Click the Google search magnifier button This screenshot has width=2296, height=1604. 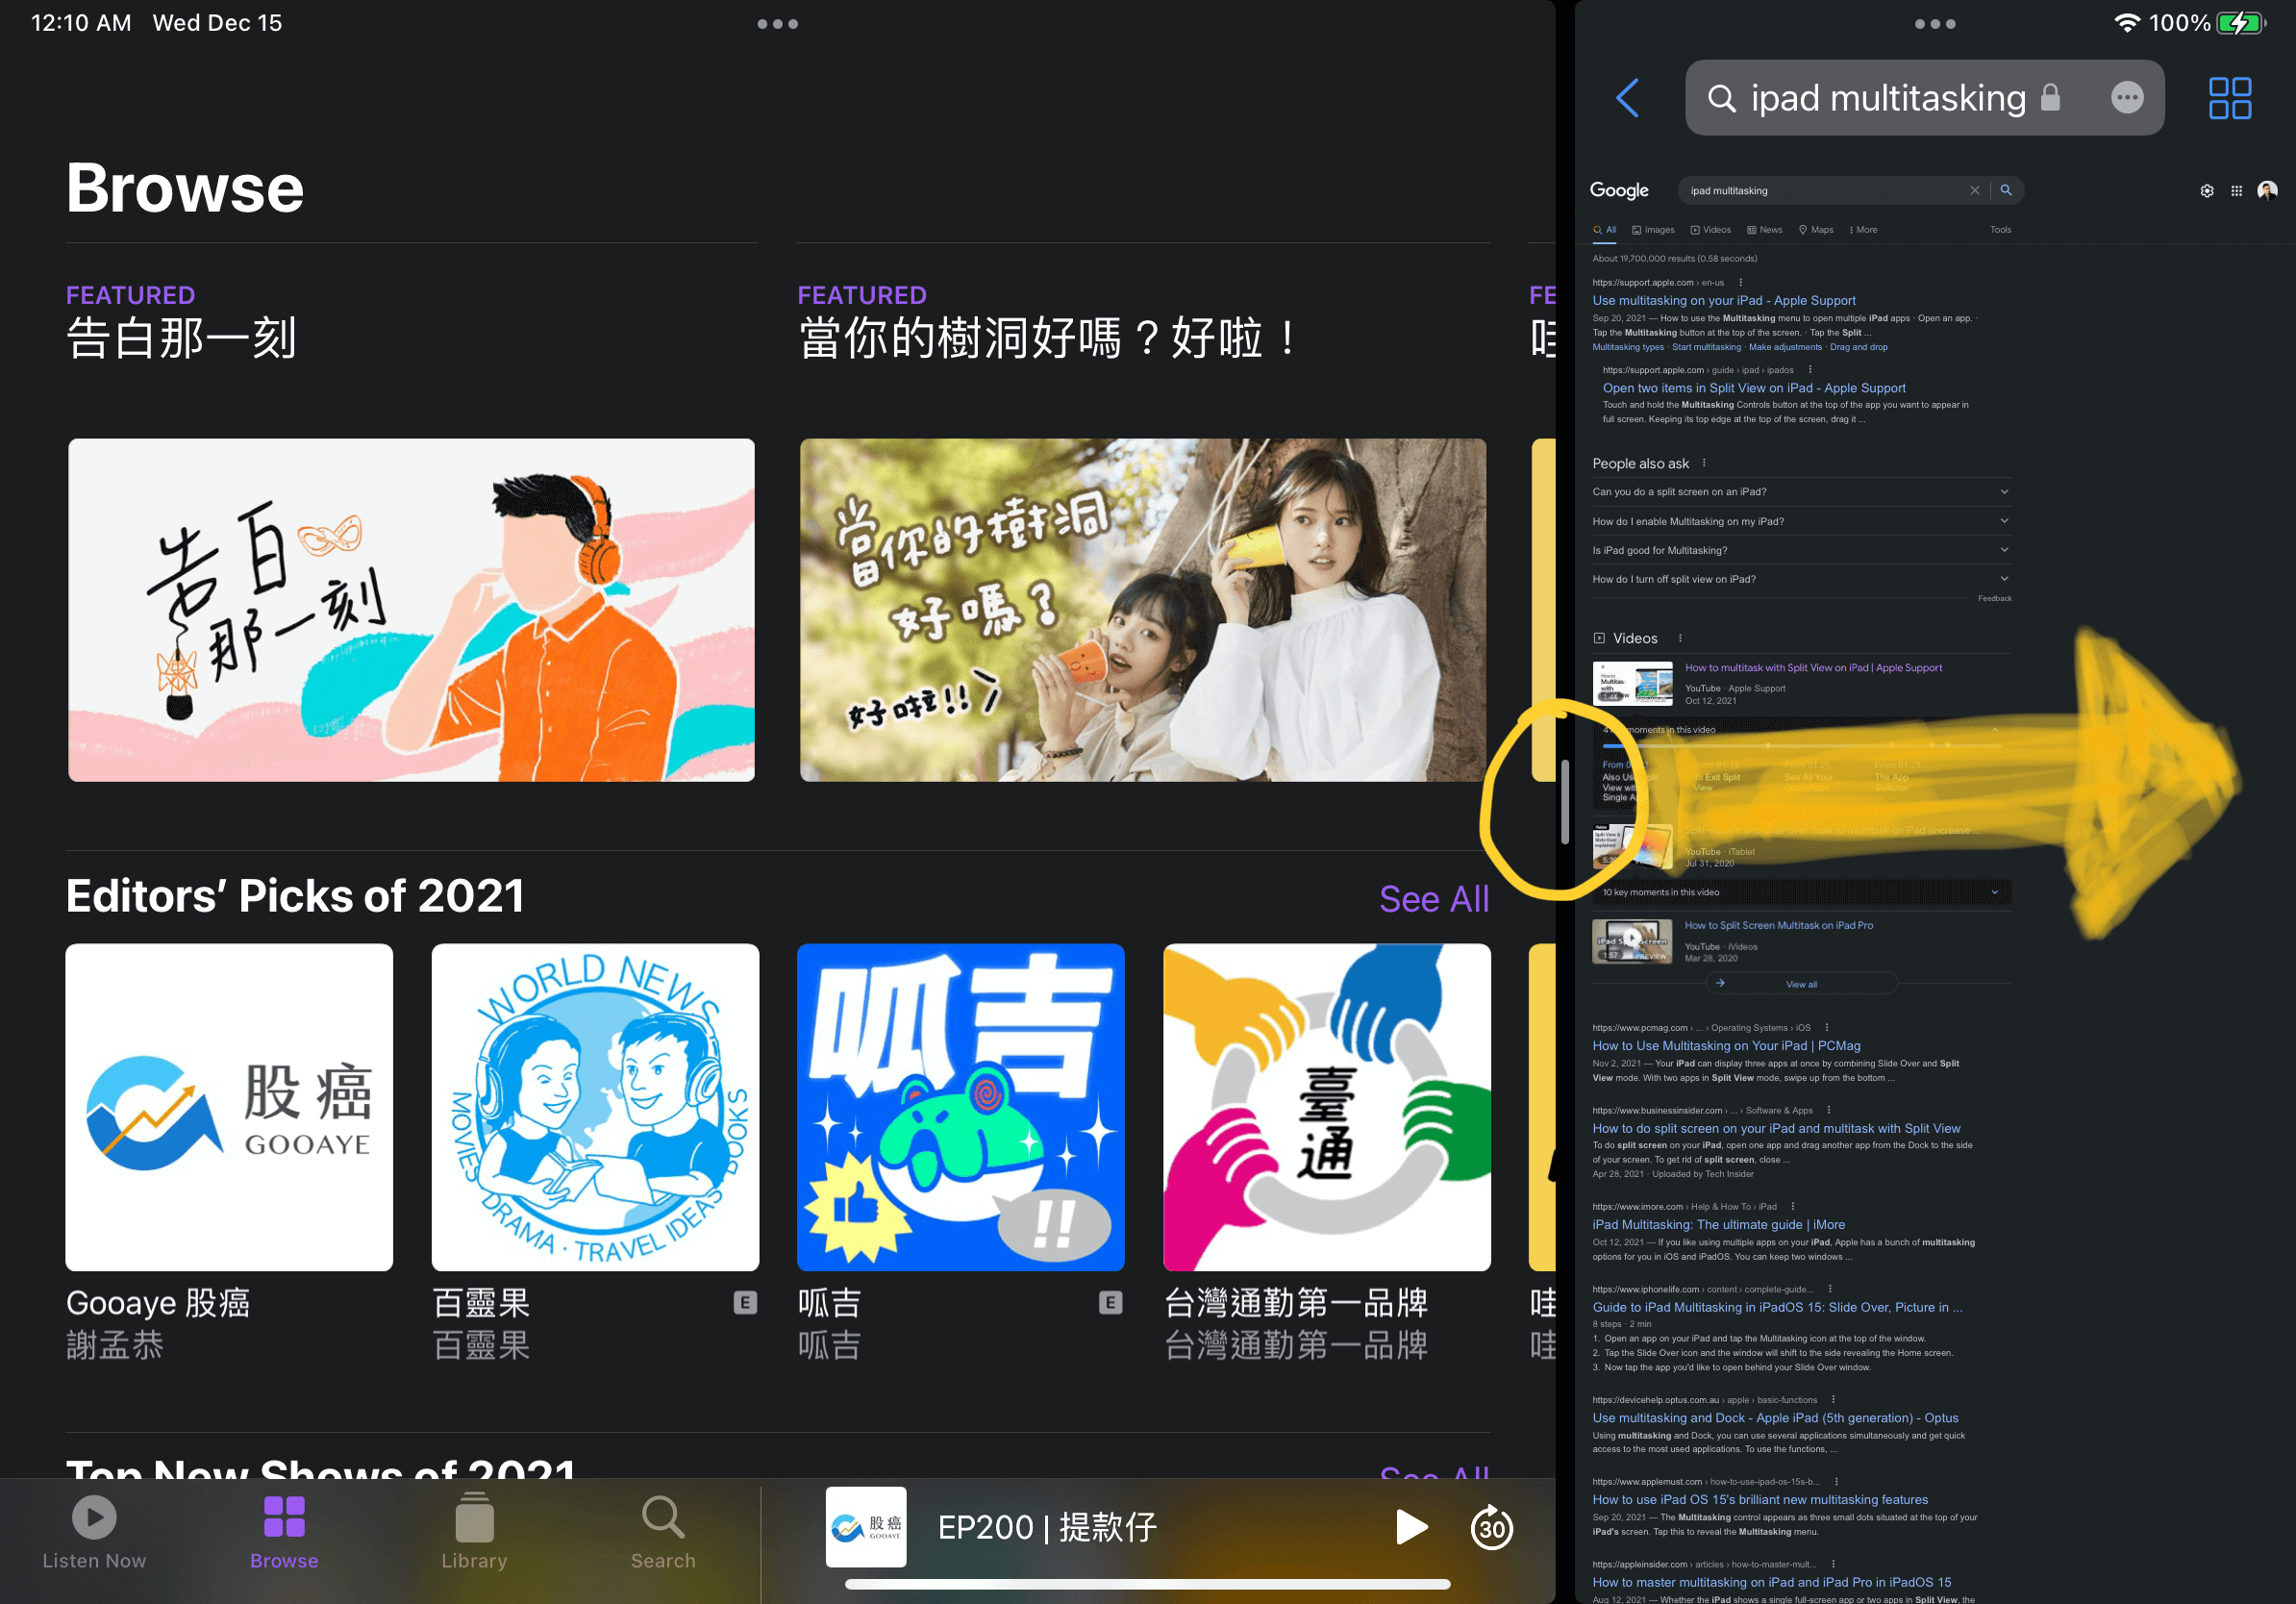(2005, 190)
